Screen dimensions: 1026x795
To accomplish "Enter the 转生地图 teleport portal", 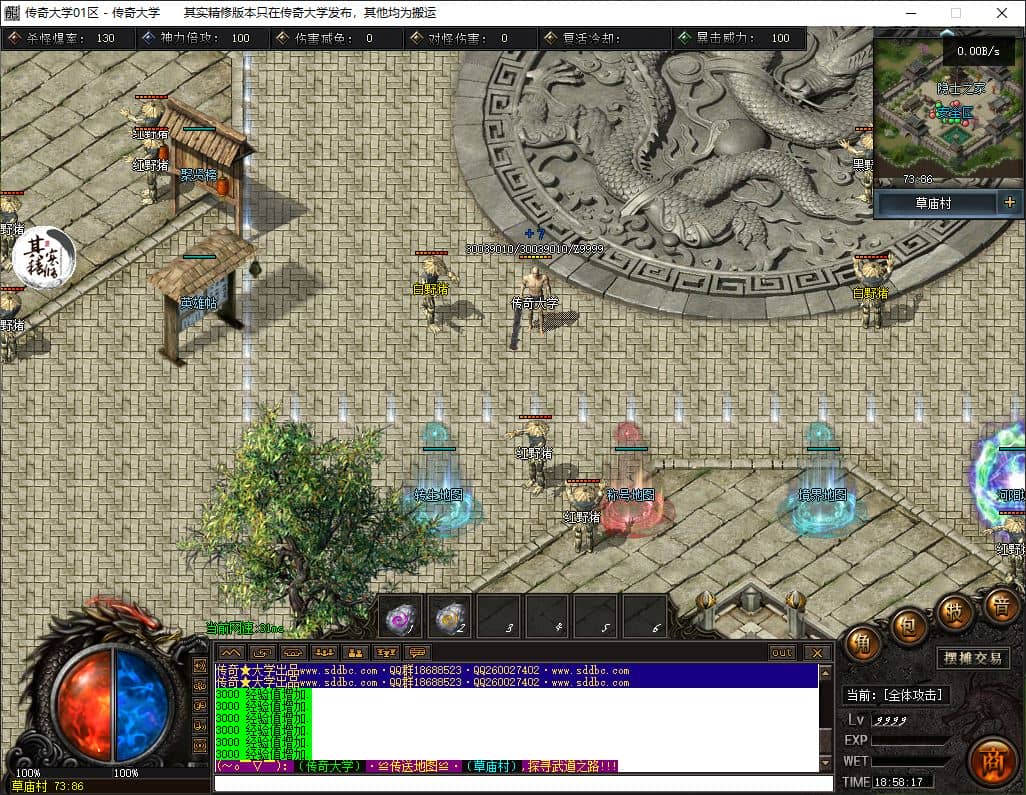I will [x=439, y=480].
